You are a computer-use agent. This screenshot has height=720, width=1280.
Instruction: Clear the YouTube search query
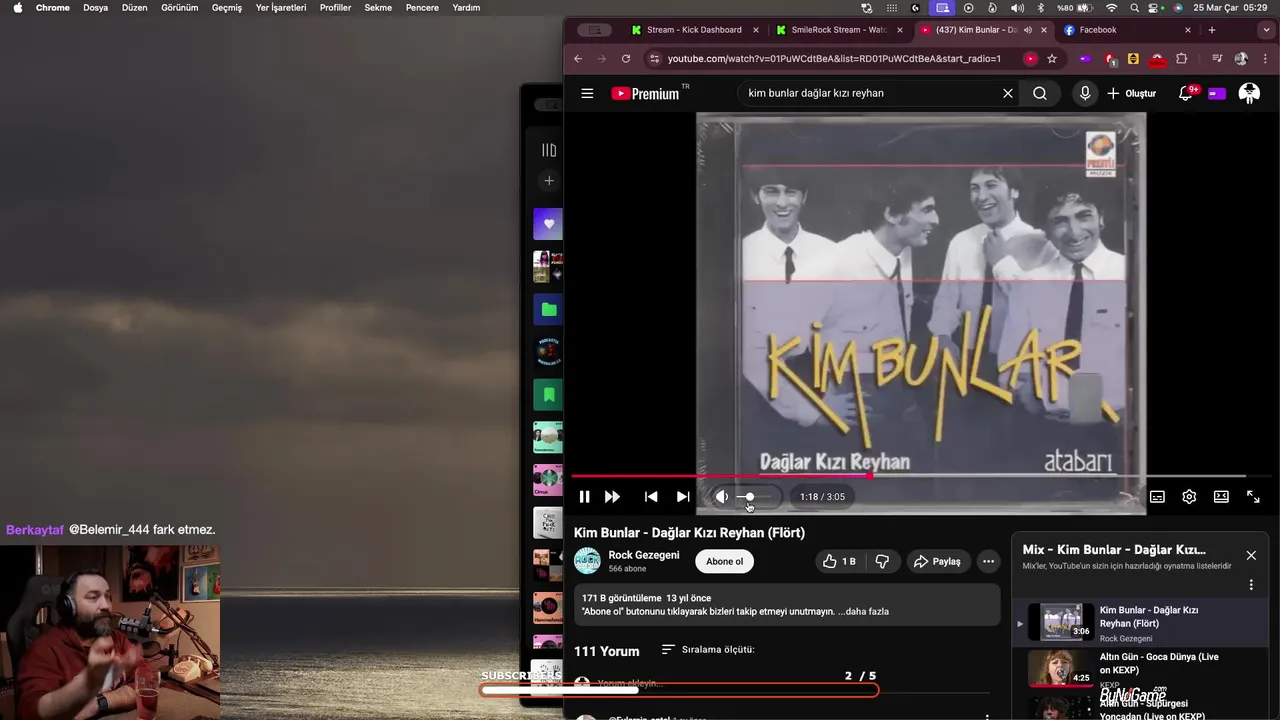click(x=1008, y=93)
